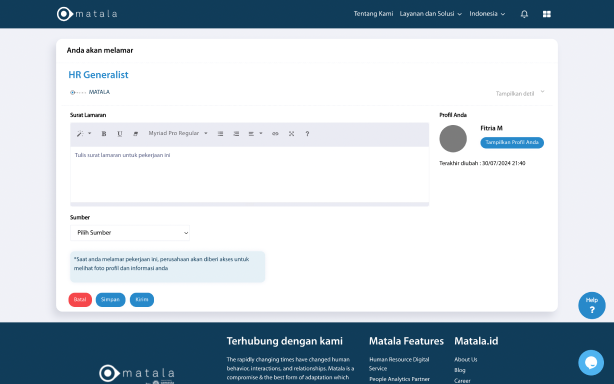This screenshot has height=384, width=614.
Task: Open the magic wand style tool
Action: [80, 133]
